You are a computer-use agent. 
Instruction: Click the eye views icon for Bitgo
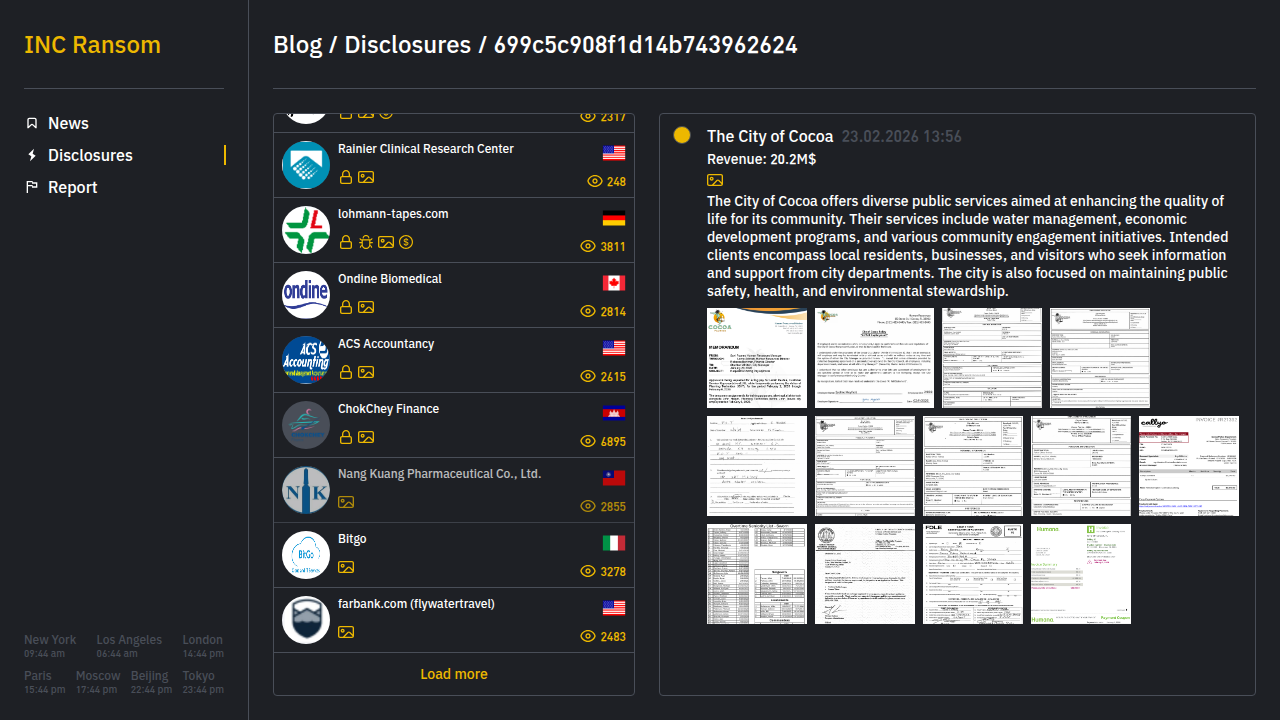[588, 571]
